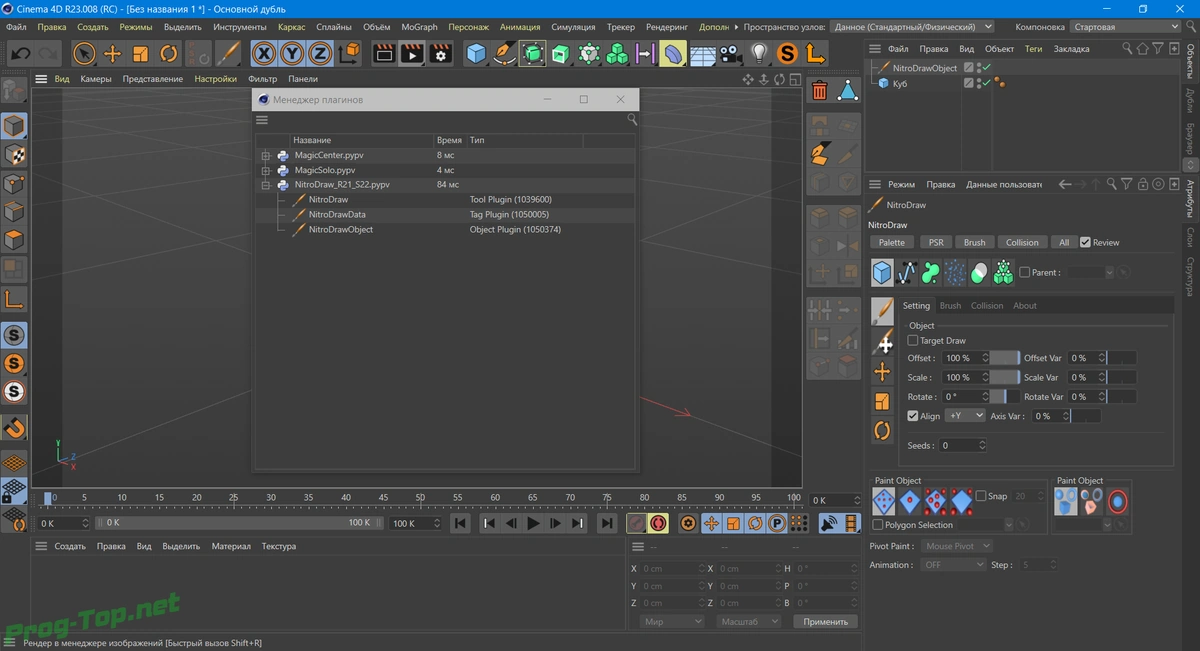Click the spline Pen tool icon
The height and width of the screenshot is (651, 1200).
504,54
